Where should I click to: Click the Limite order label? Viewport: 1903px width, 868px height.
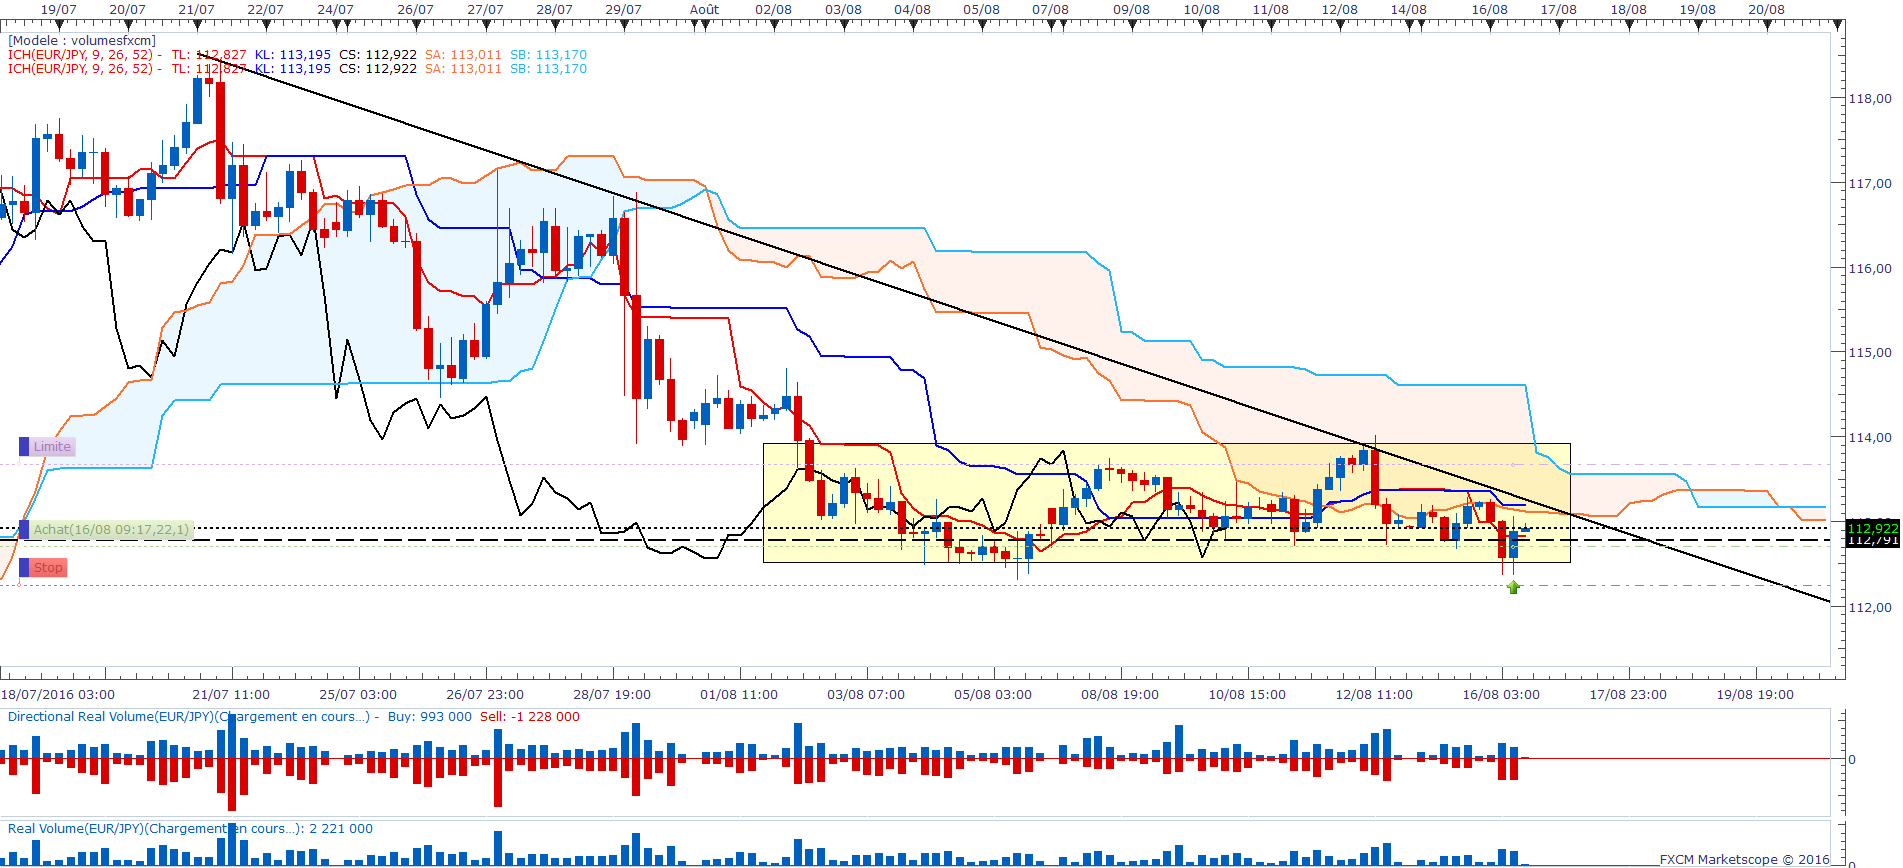pos(52,447)
